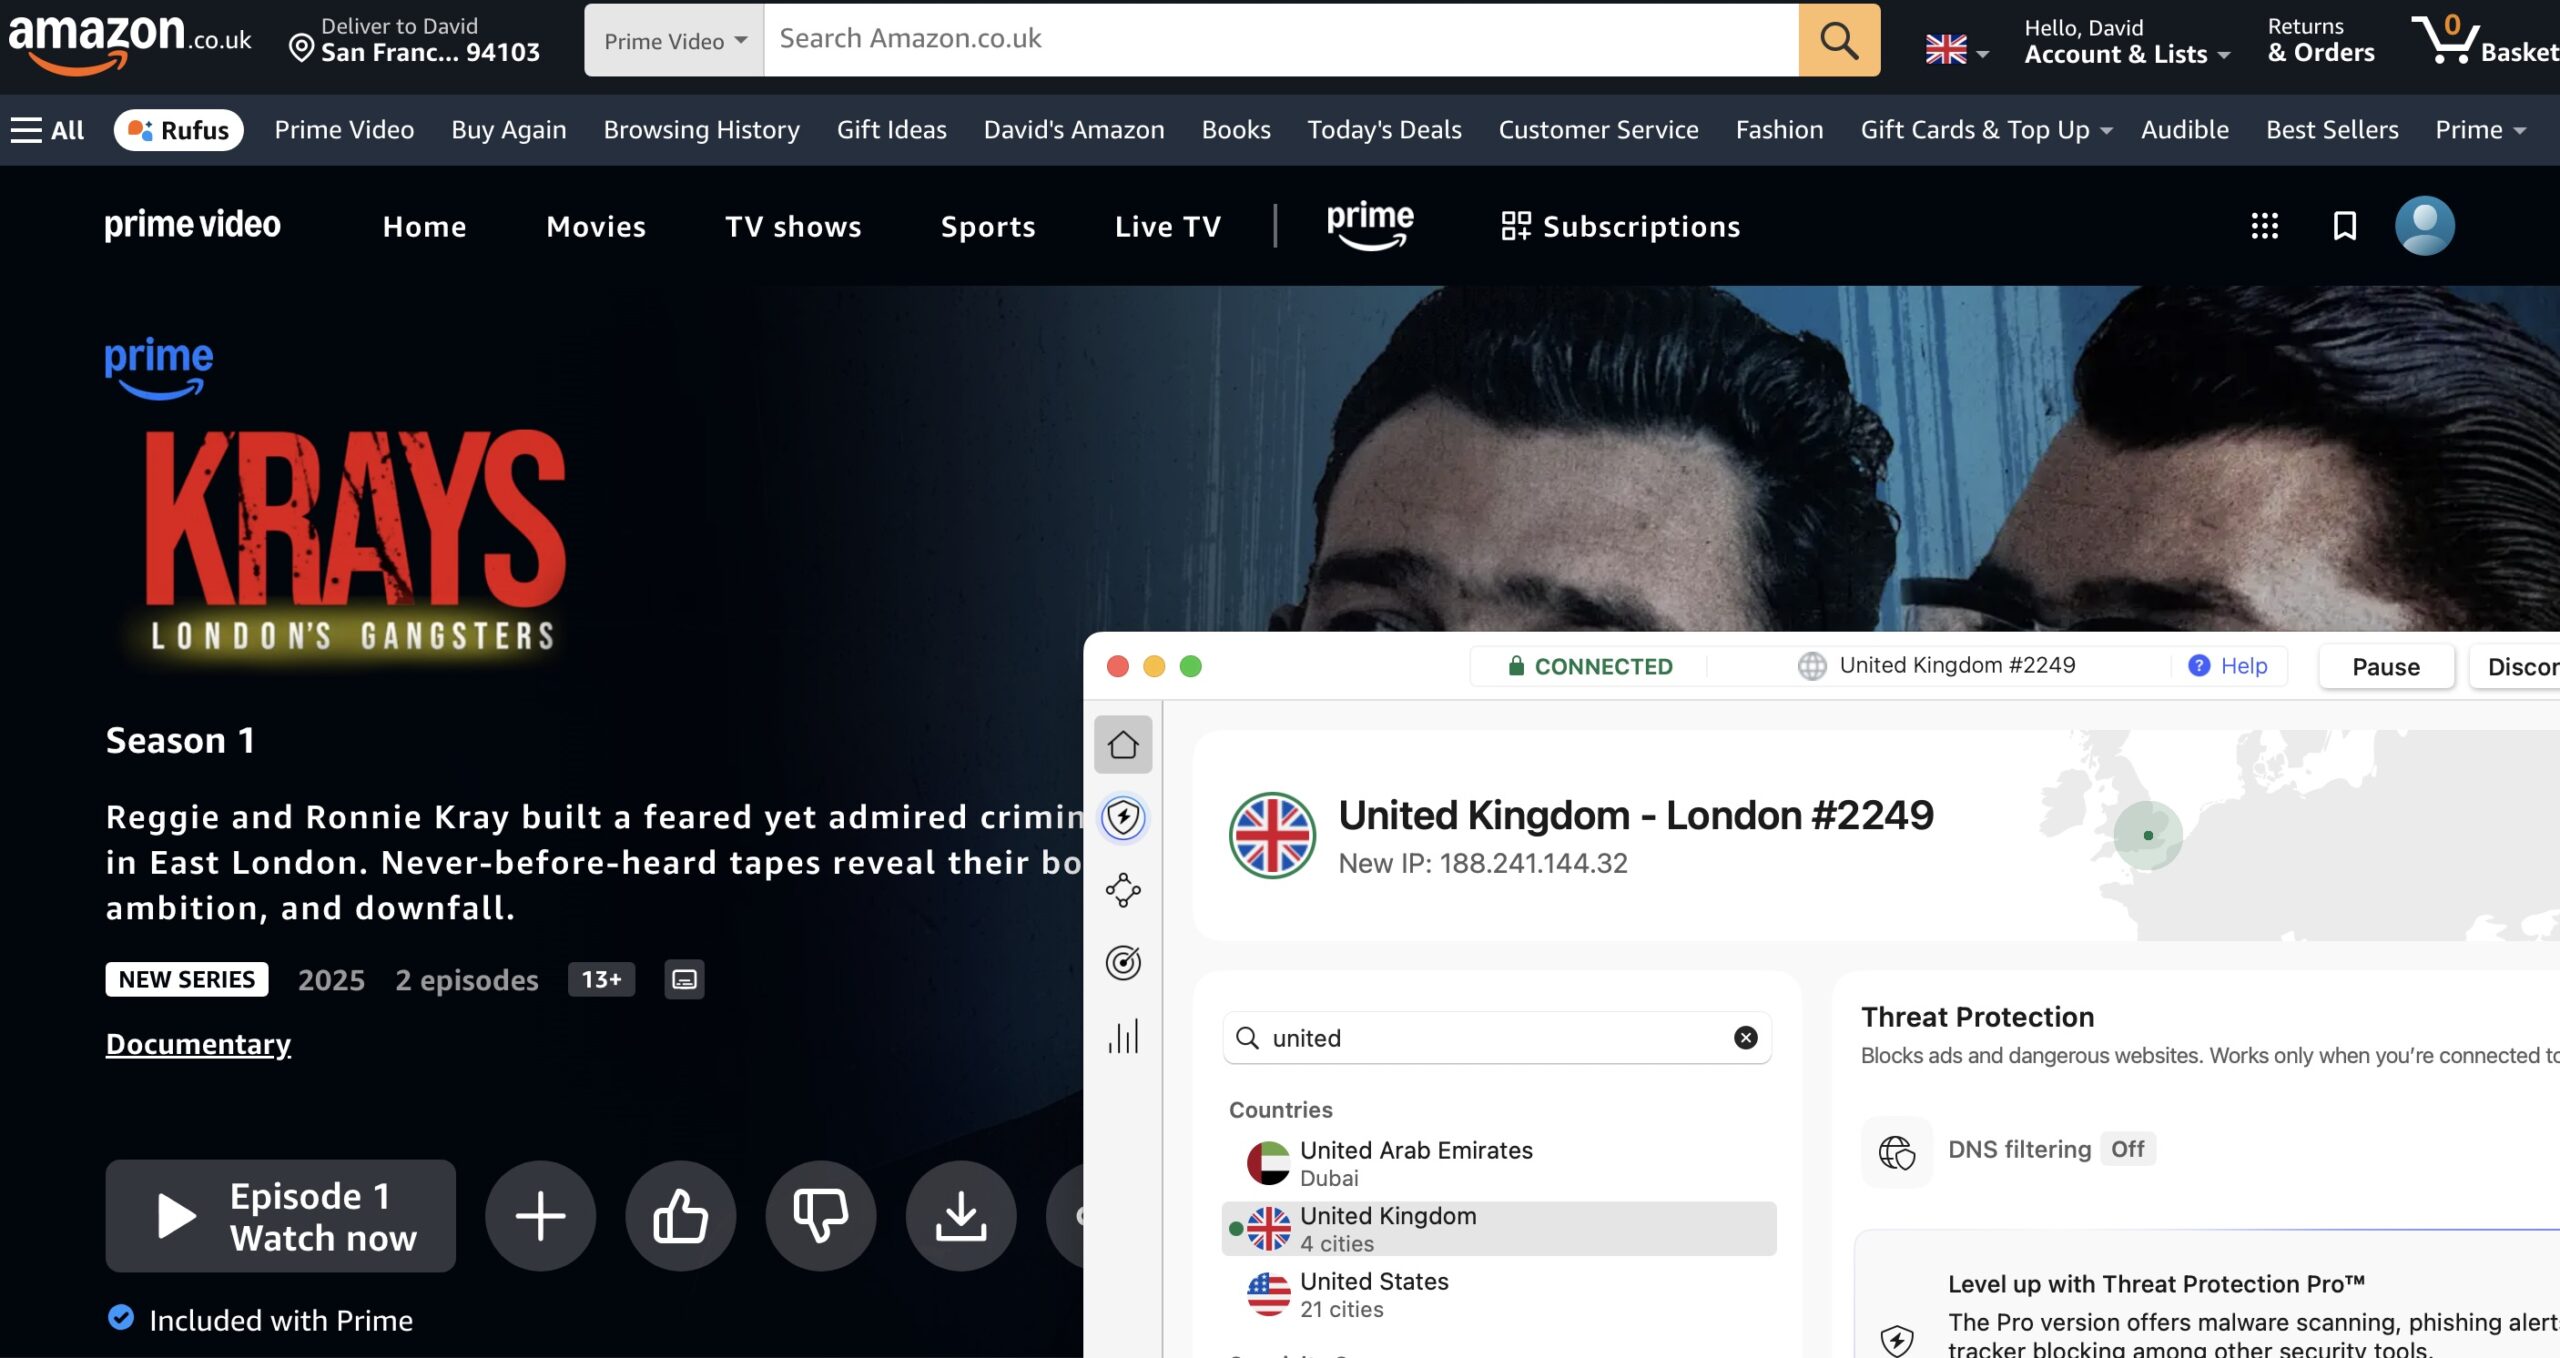Open Today's Deals link
The image size is (2560, 1358).
tap(1384, 130)
